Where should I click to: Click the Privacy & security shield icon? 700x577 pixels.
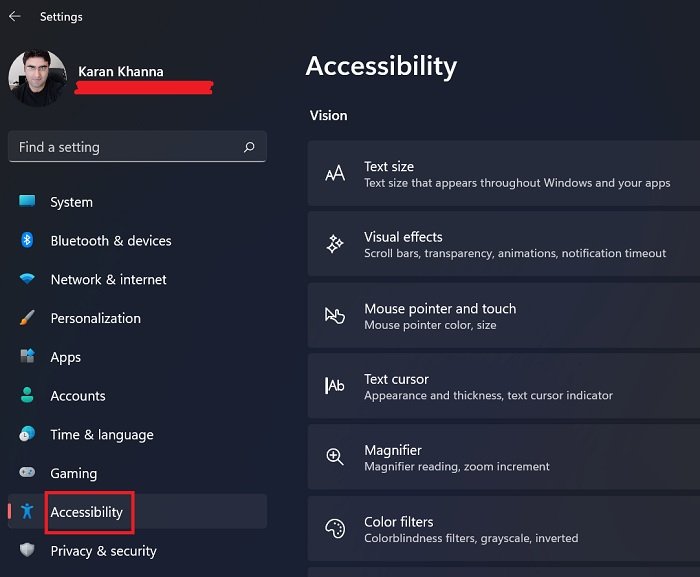pos(28,550)
